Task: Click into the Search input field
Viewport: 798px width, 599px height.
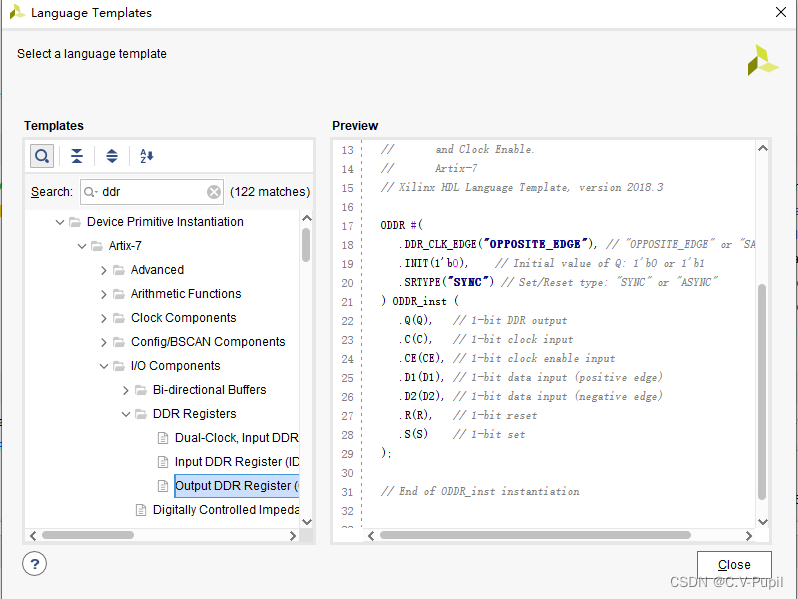Action: click(x=153, y=192)
